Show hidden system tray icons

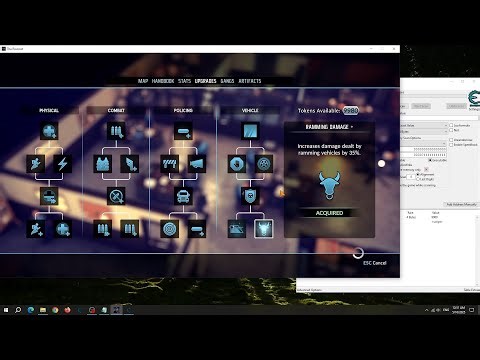427,310
